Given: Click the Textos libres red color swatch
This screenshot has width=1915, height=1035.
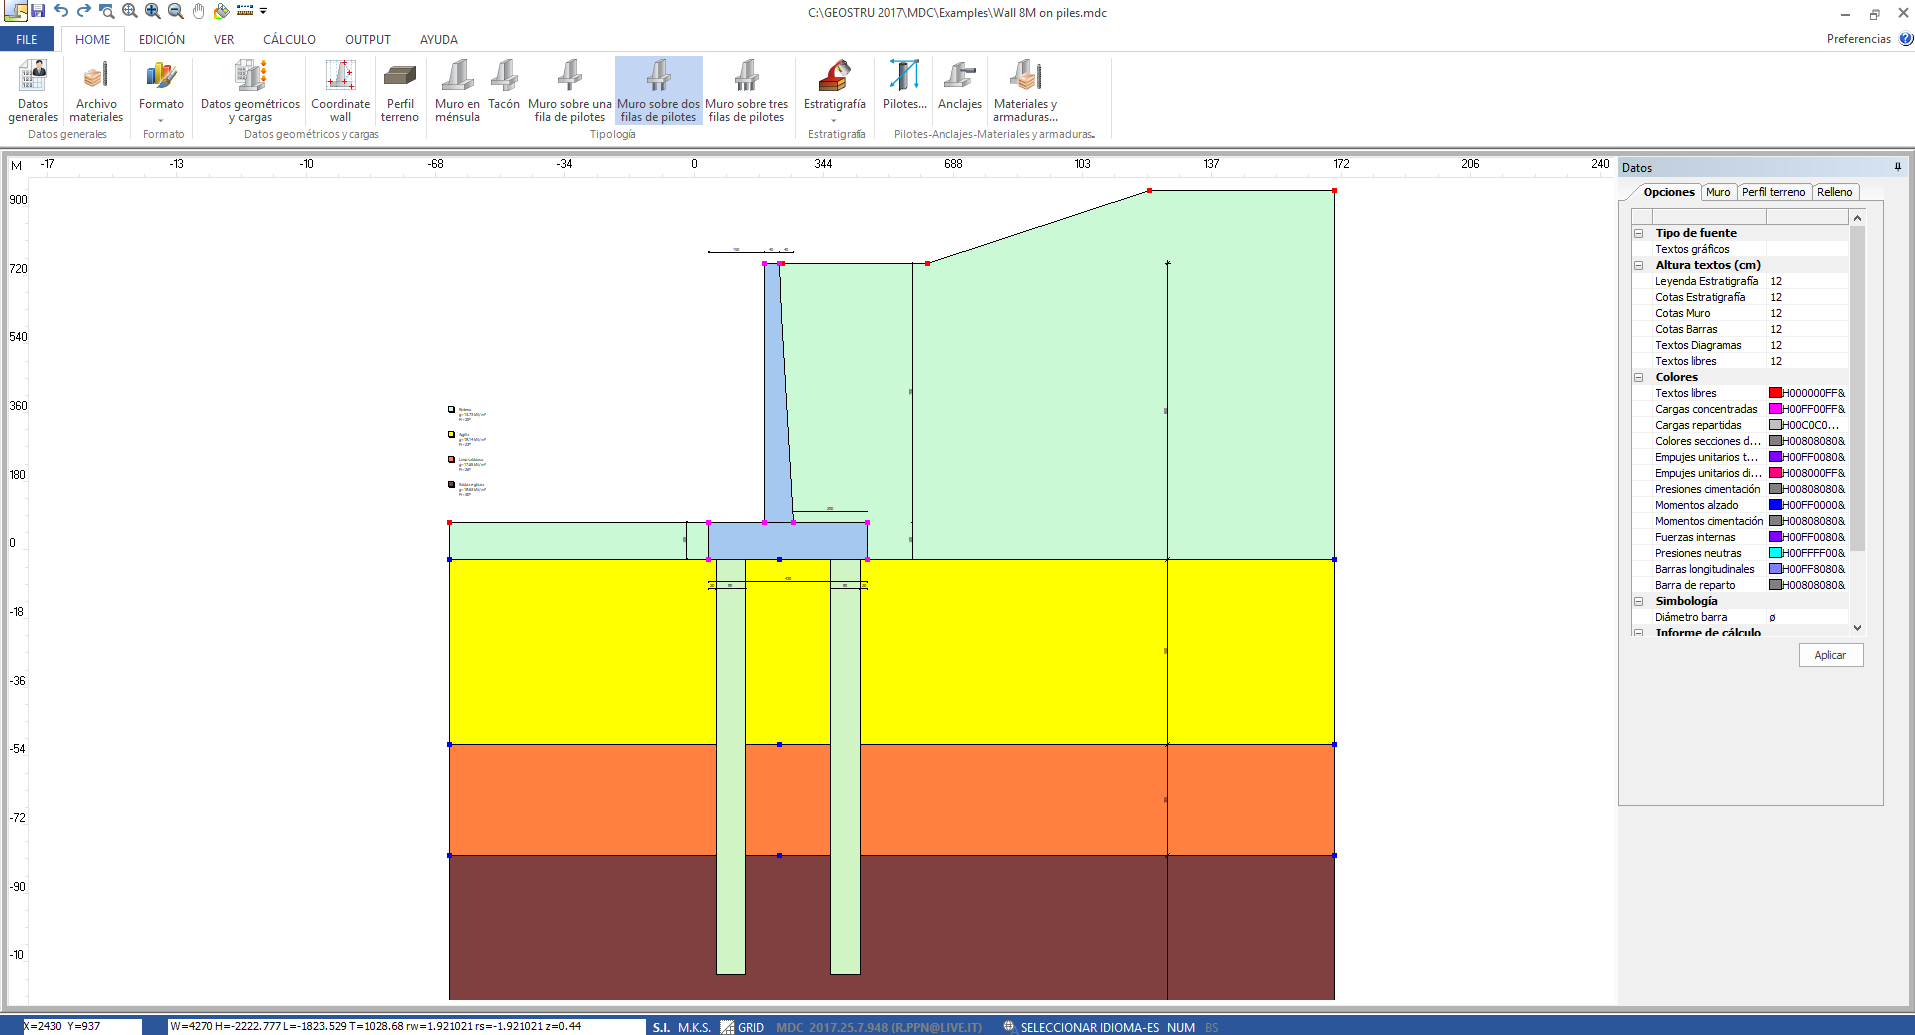Looking at the screenshot, I should (x=1775, y=393).
